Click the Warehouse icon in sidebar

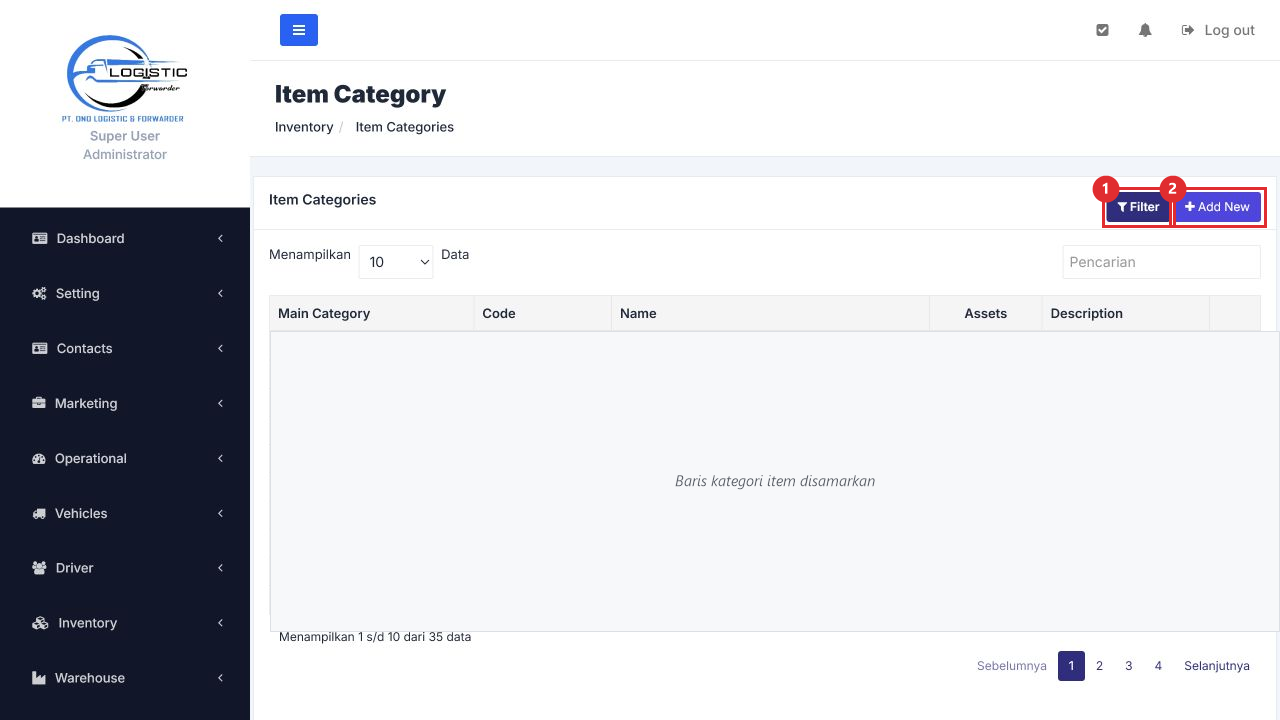(x=40, y=678)
